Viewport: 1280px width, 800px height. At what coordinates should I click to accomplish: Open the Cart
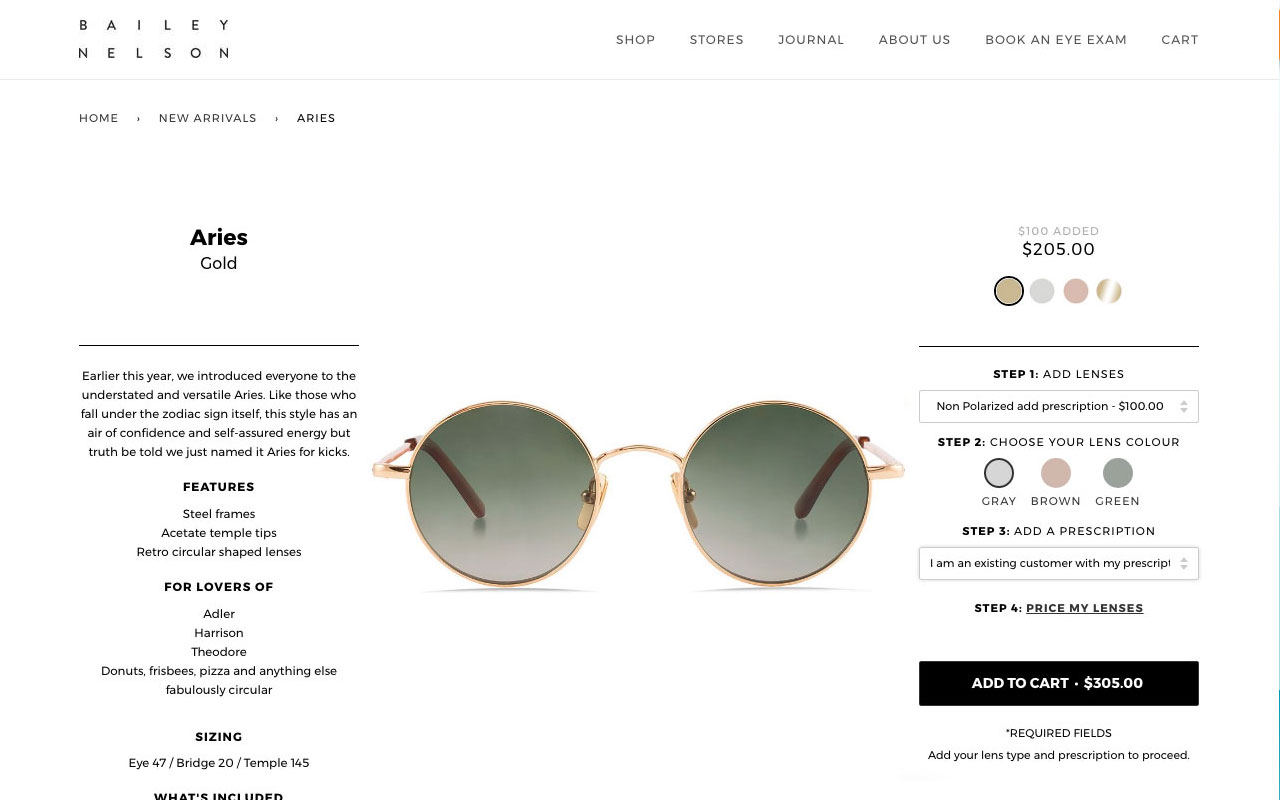pyautogui.click(x=1179, y=40)
